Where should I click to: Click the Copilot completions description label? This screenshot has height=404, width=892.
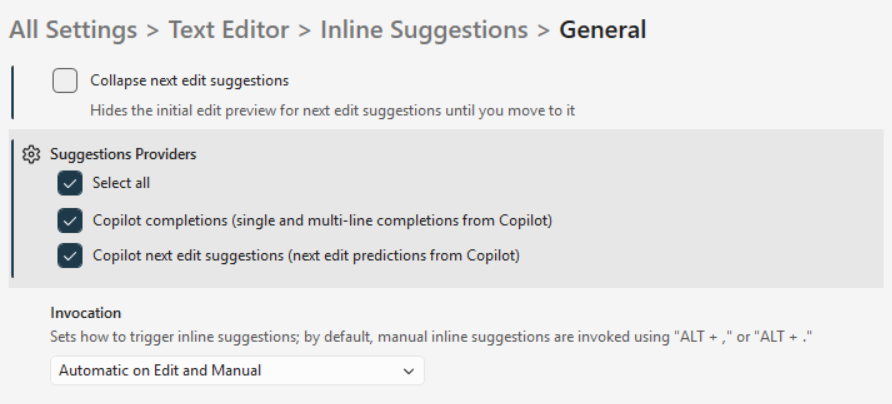click(x=322, y=220)
